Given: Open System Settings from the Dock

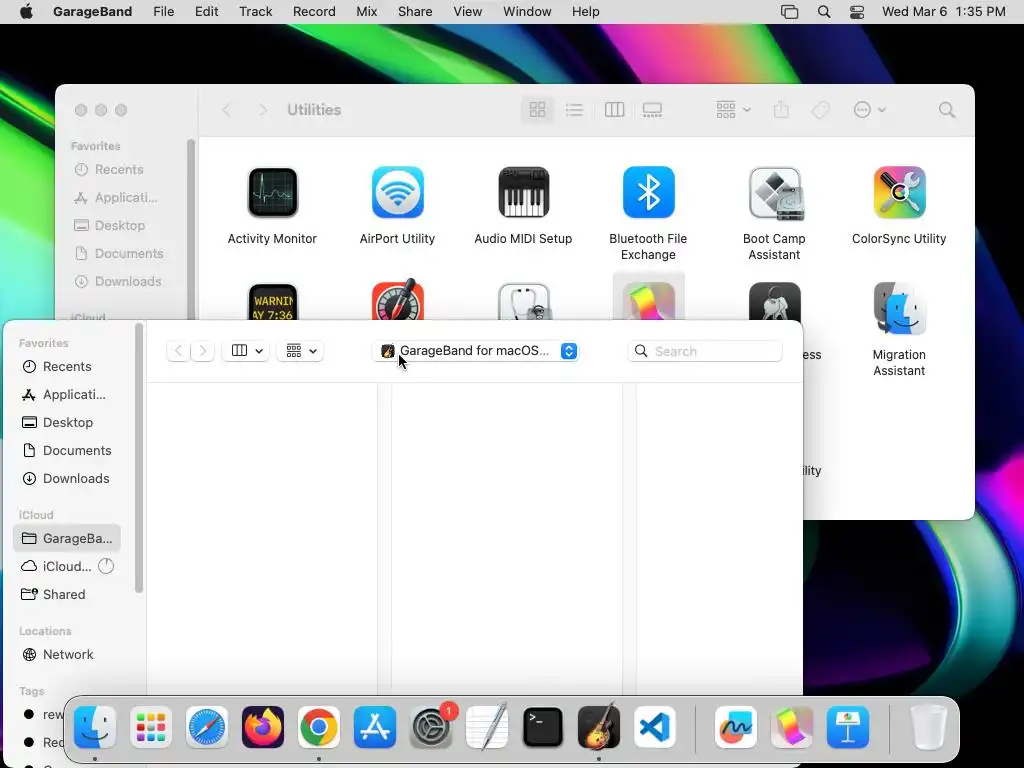Looking at the screenshot, I should pyautogui.click(x=431, y=728).
